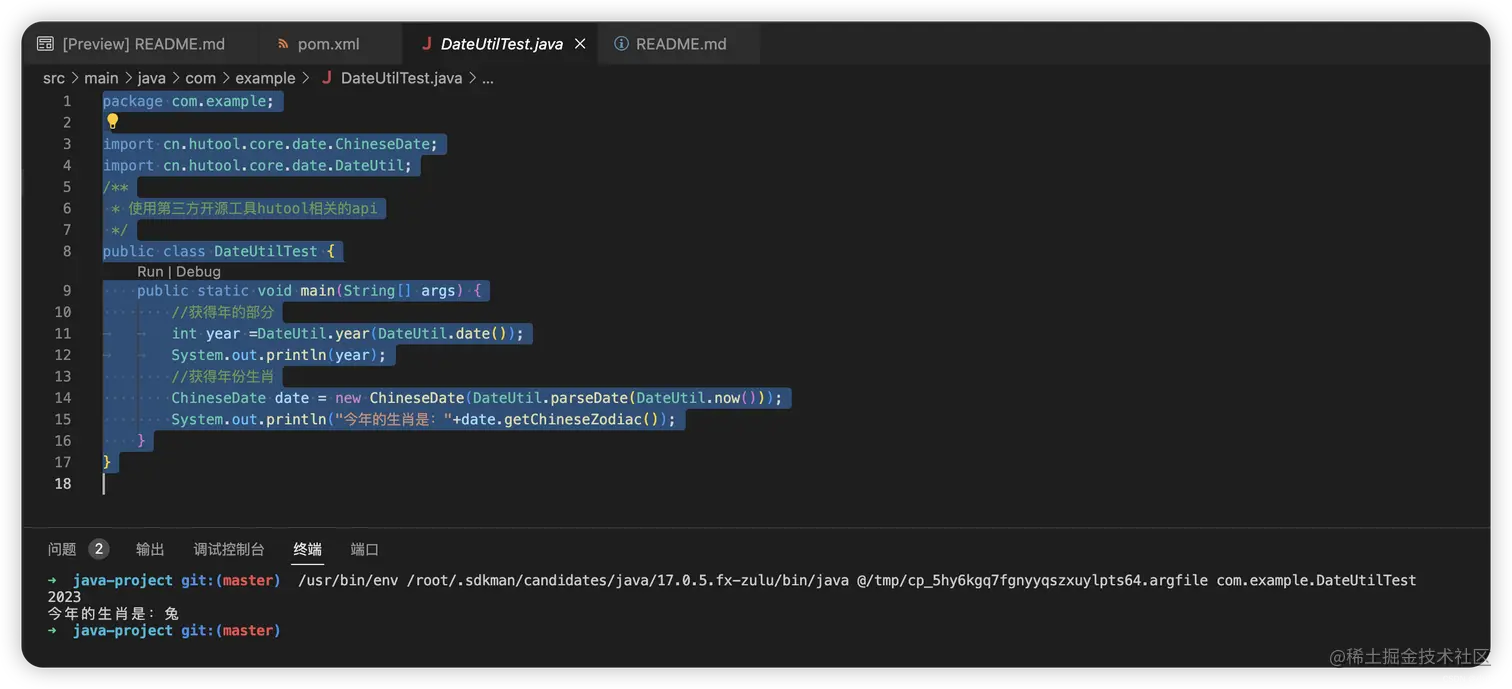Open the 端口 panel tab
This screenshot has height=689, width=1512.
(x=365, y=549)
